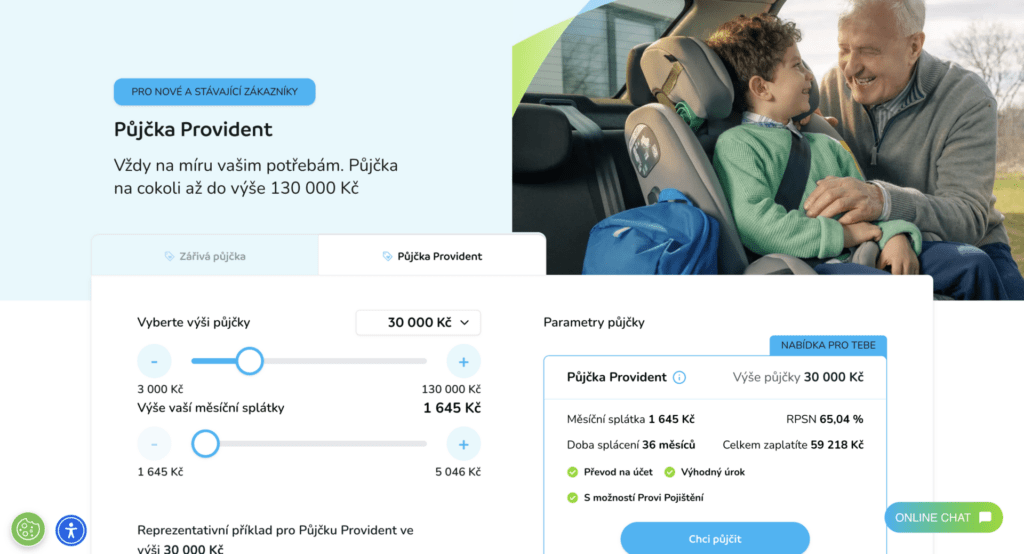Image resolution: width=1024 pixels, height=554 pixels.
Task: Decrease loan amount with minus button
Action: click(154, 361)
